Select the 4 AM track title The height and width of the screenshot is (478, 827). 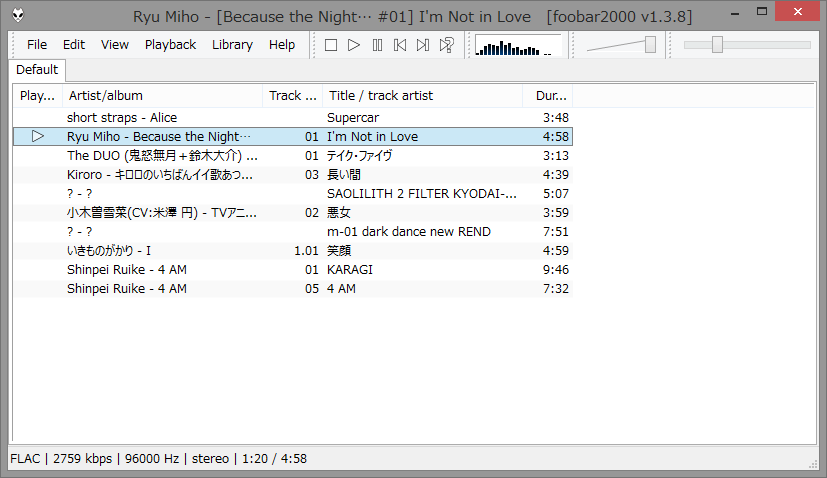(x=341, y=289)
